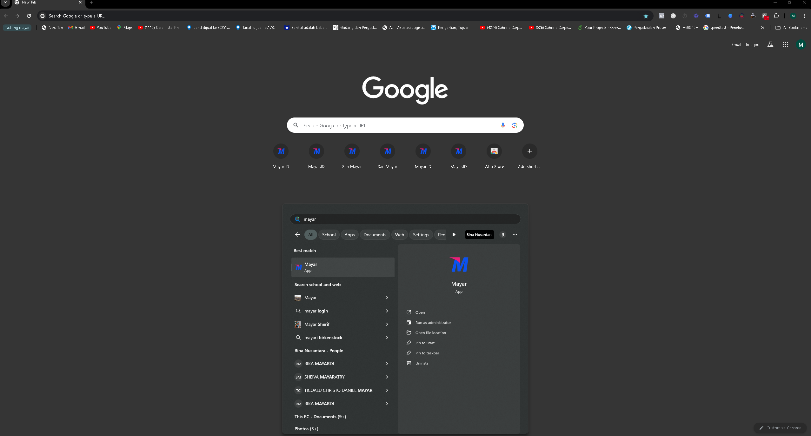
Task: Open the Chrome profile avatar in the toolbar
Action: (793, 16)
